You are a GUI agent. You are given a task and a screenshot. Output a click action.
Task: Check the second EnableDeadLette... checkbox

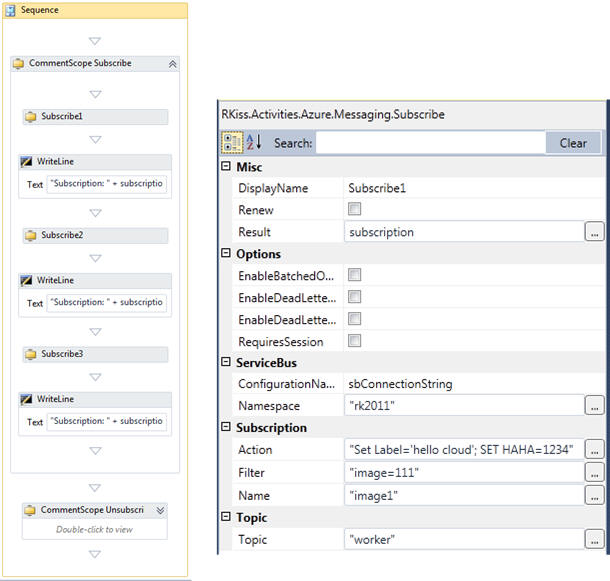(354, 319)
